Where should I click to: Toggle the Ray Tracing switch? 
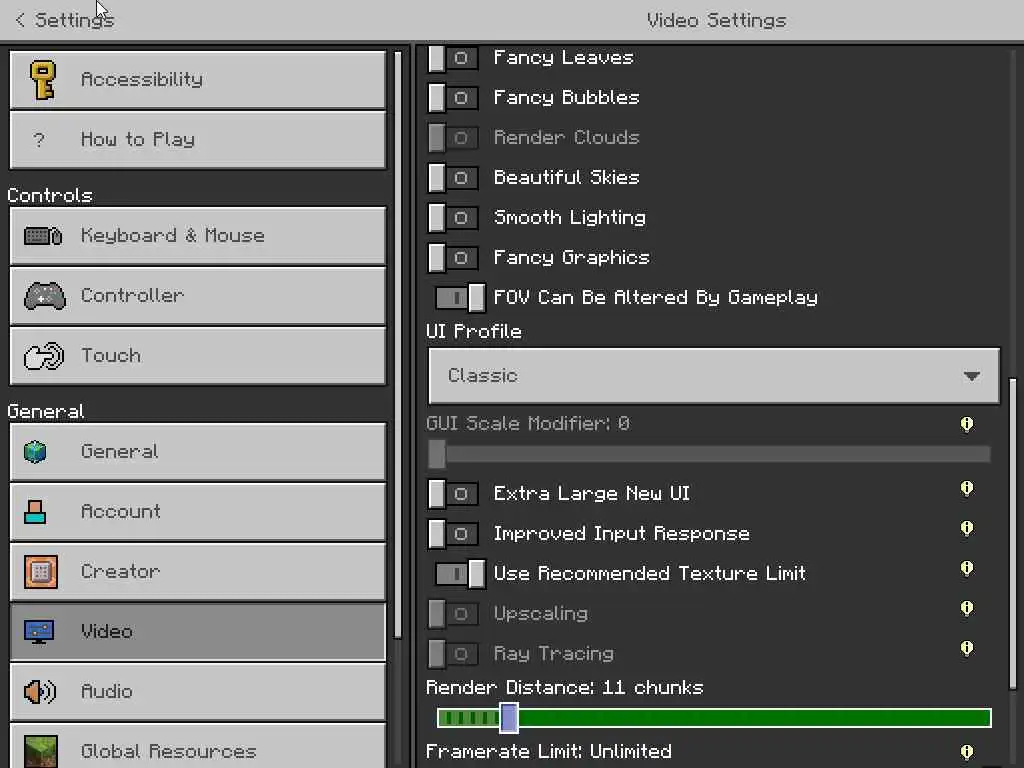tap(453, 654)
